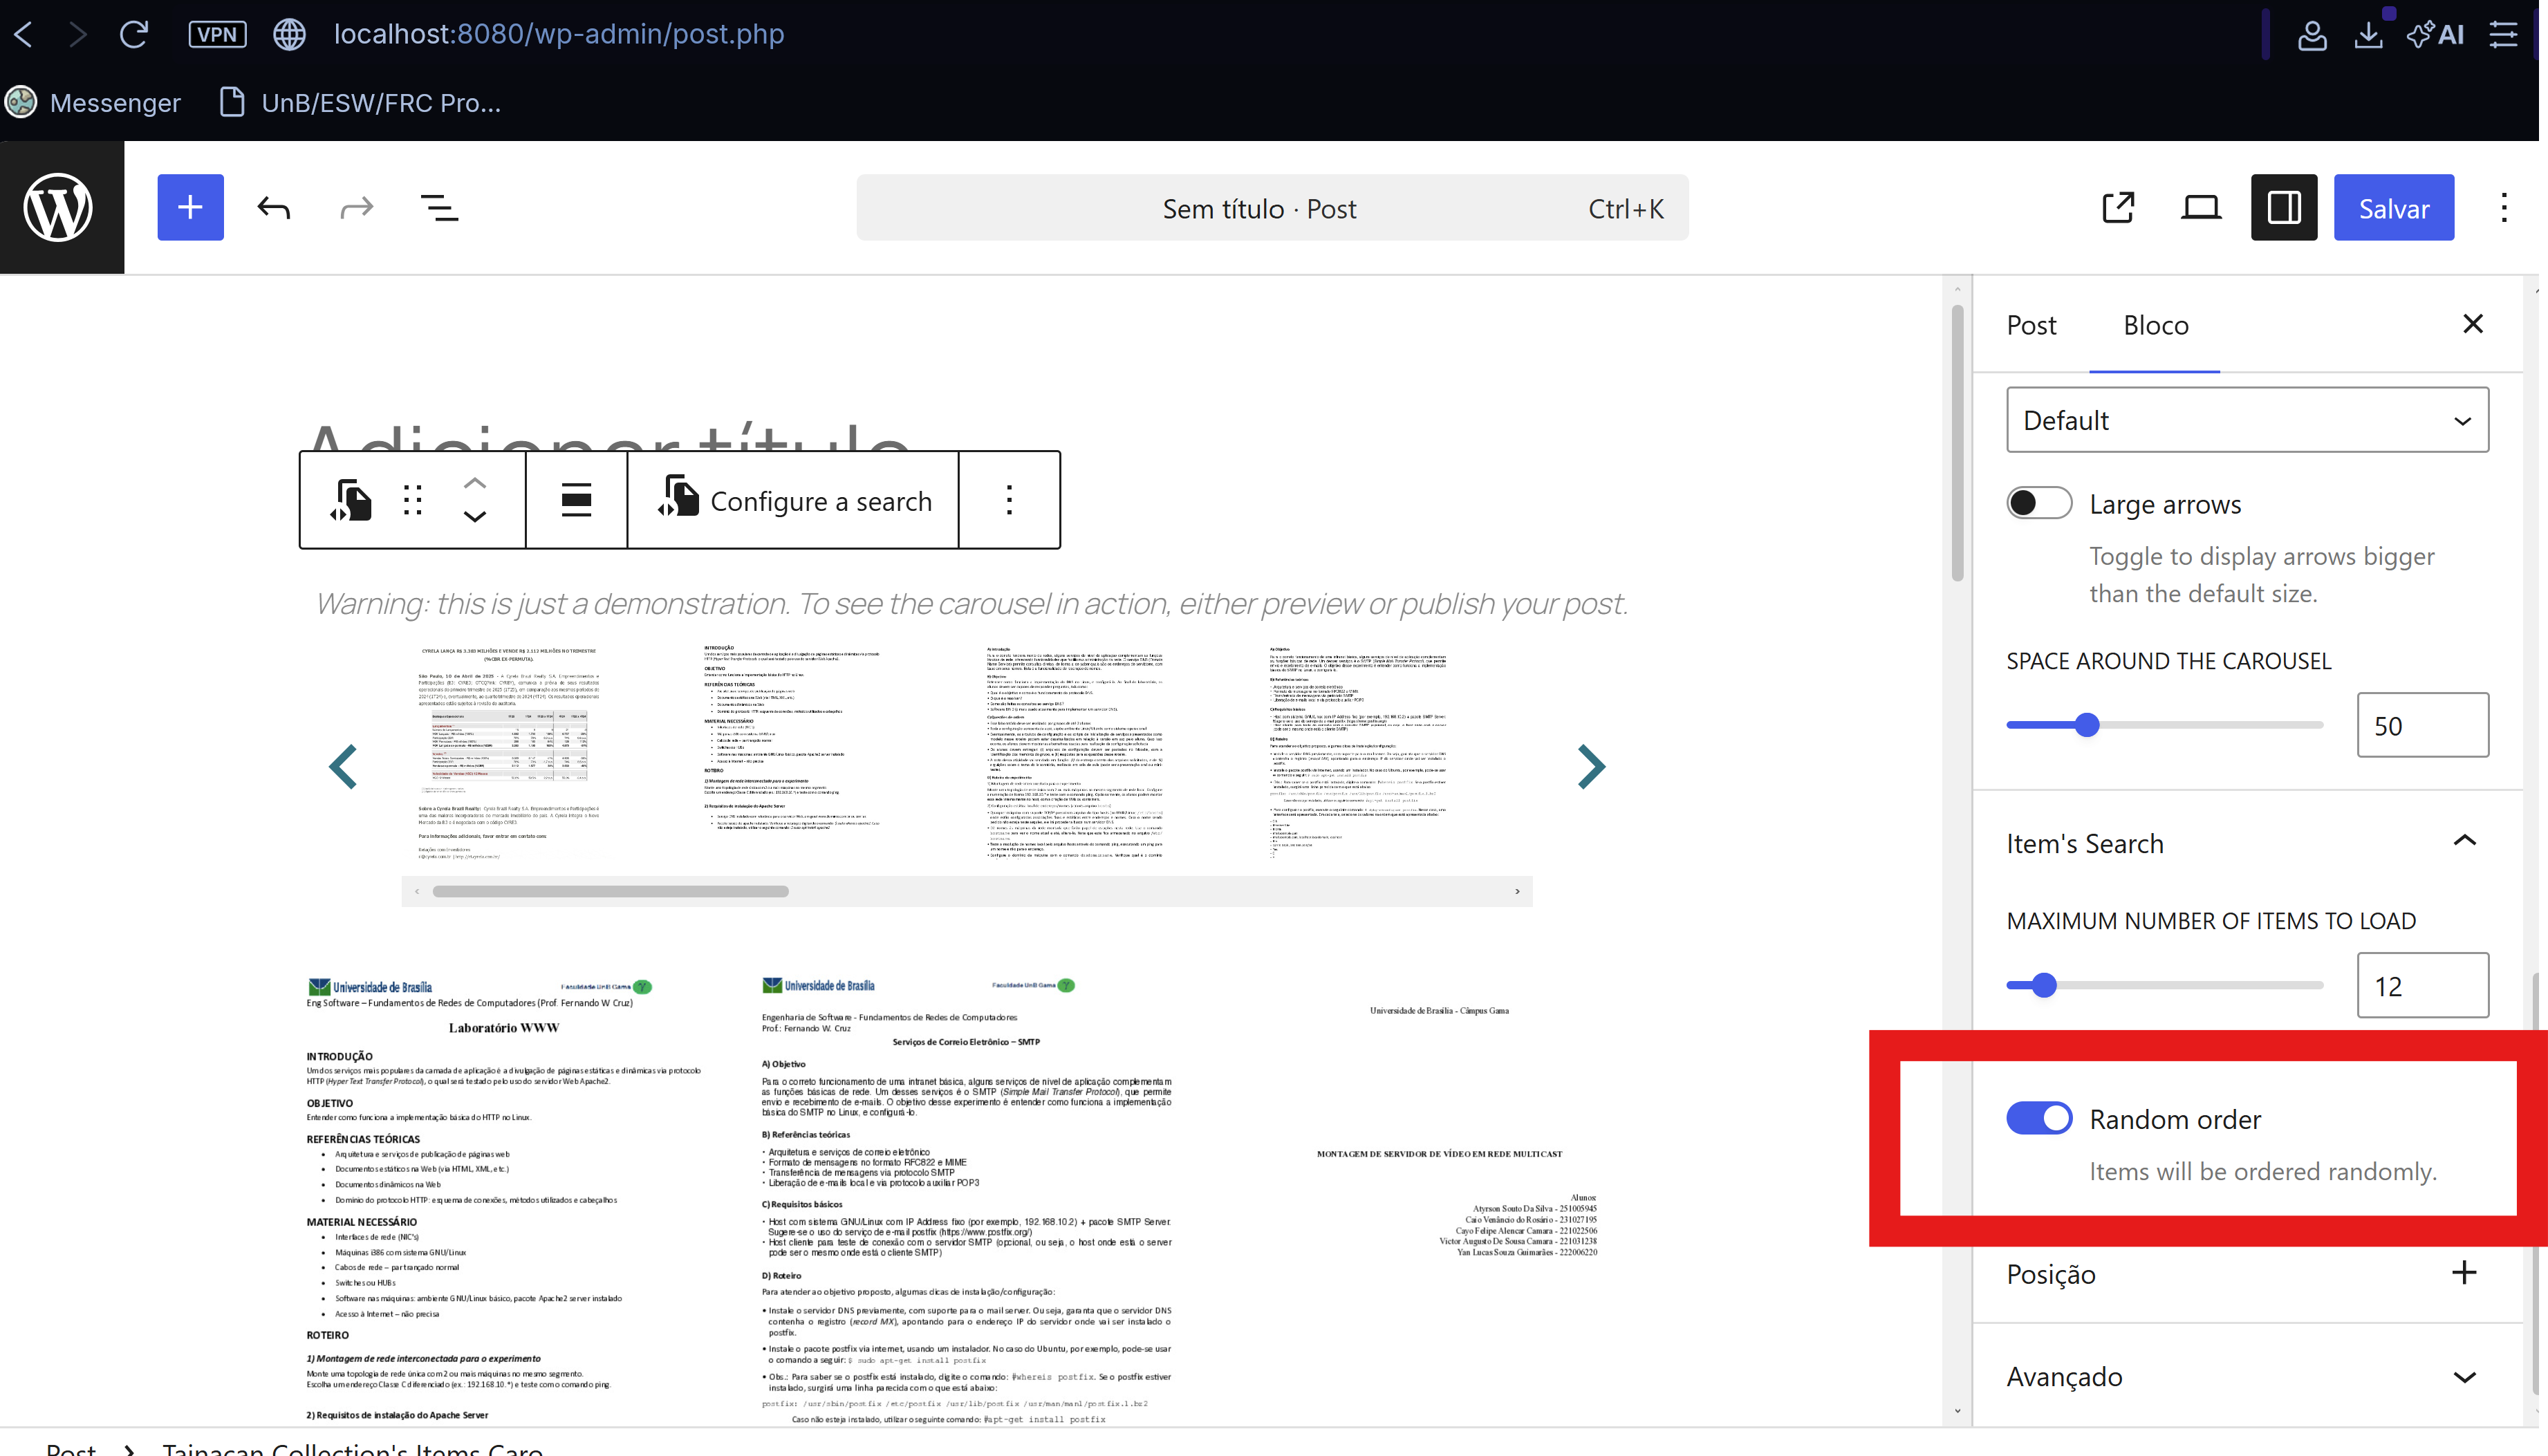This screenshot has height=1456, width=2548.
Task: Click the Serviços de Correio Eletrônico SMTP document
Action: pyautogui.click(x=966, y=1198)
